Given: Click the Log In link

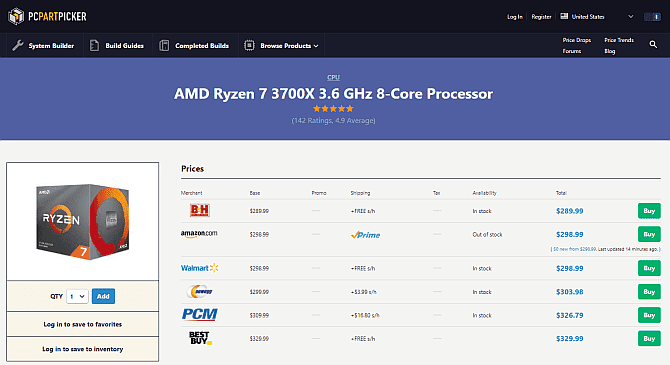Looking at the screenshot, I should click(x=514, y=17).
